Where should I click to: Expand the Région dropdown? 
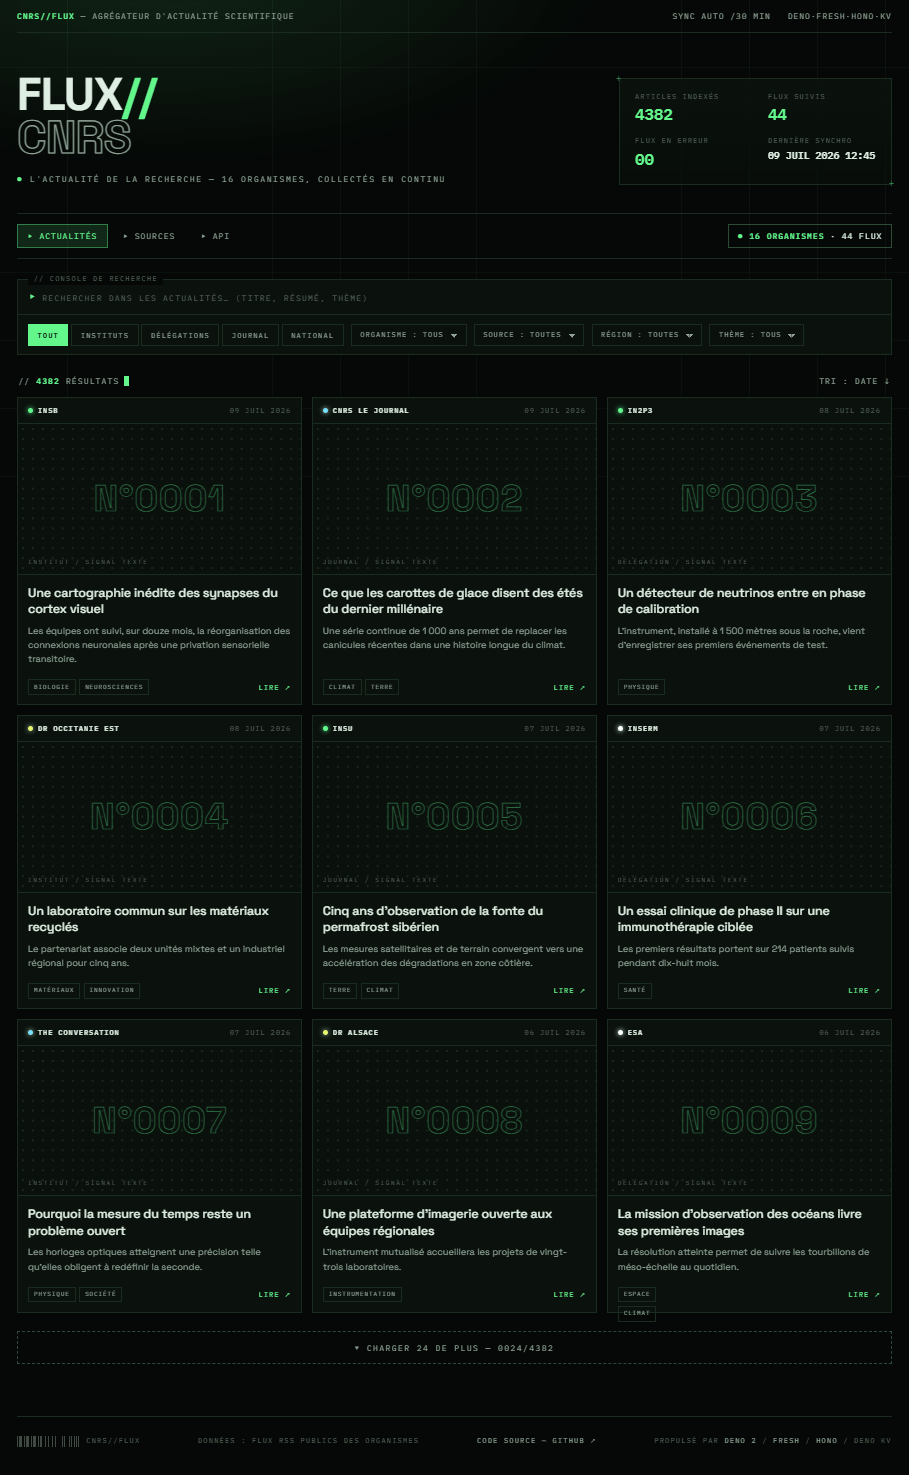coord(647,335)
